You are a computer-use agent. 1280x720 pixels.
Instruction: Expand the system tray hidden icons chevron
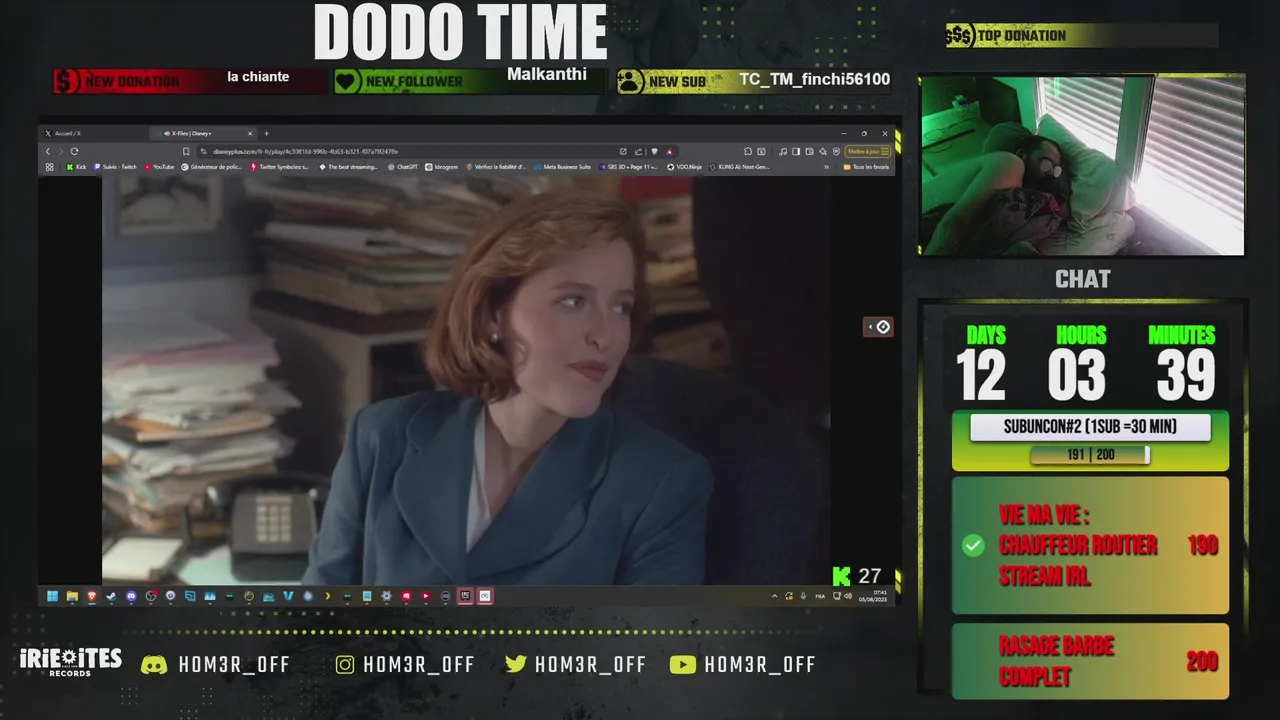(x=774, y=596)
